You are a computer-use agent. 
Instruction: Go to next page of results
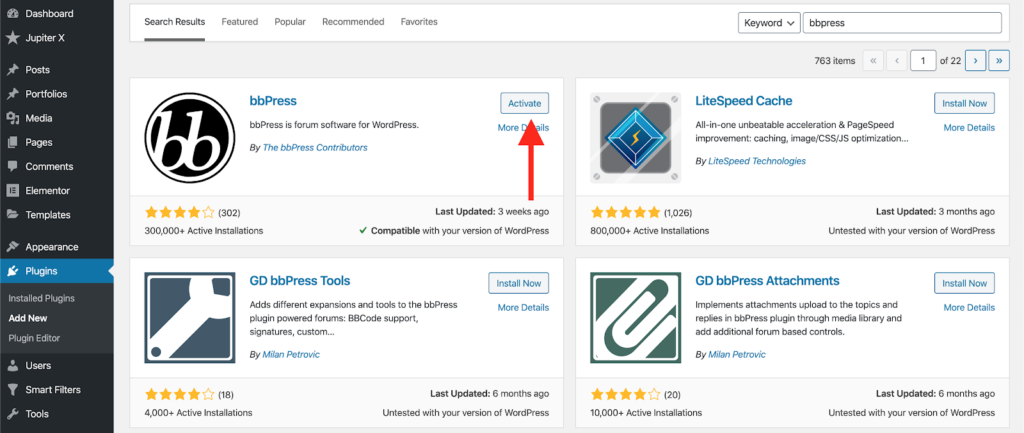[x=976, y=60]
